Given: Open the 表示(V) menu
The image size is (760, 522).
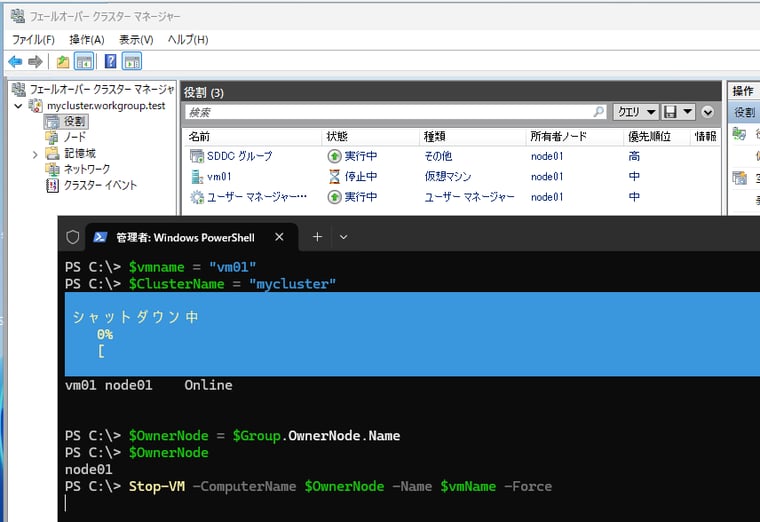Looking at the screenshot, I should (136, 40).
